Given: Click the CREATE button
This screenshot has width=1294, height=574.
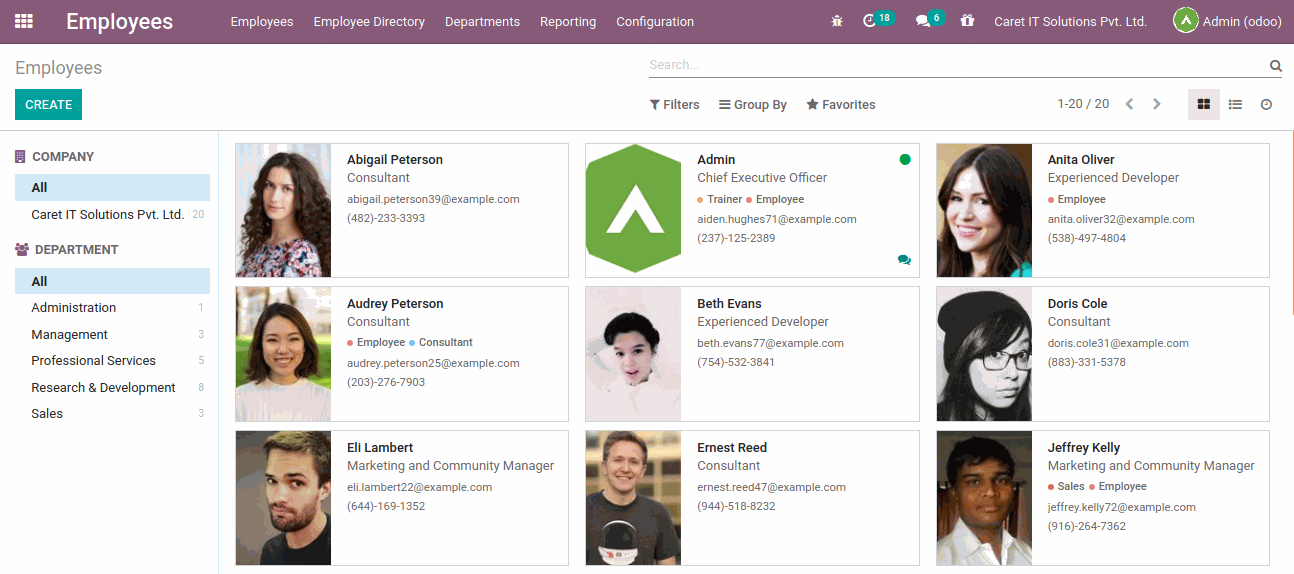Looking at the screenshot, I should [x=48, y=105].
